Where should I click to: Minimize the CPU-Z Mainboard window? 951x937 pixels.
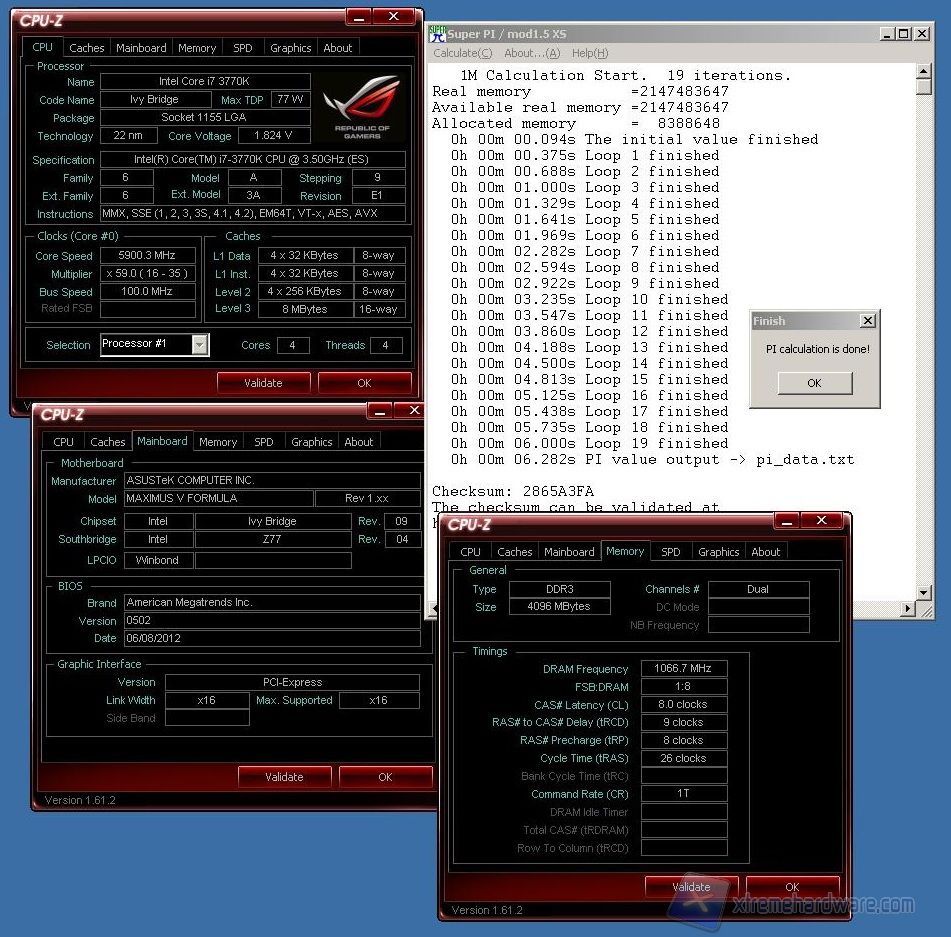click(x=380, y=410)
